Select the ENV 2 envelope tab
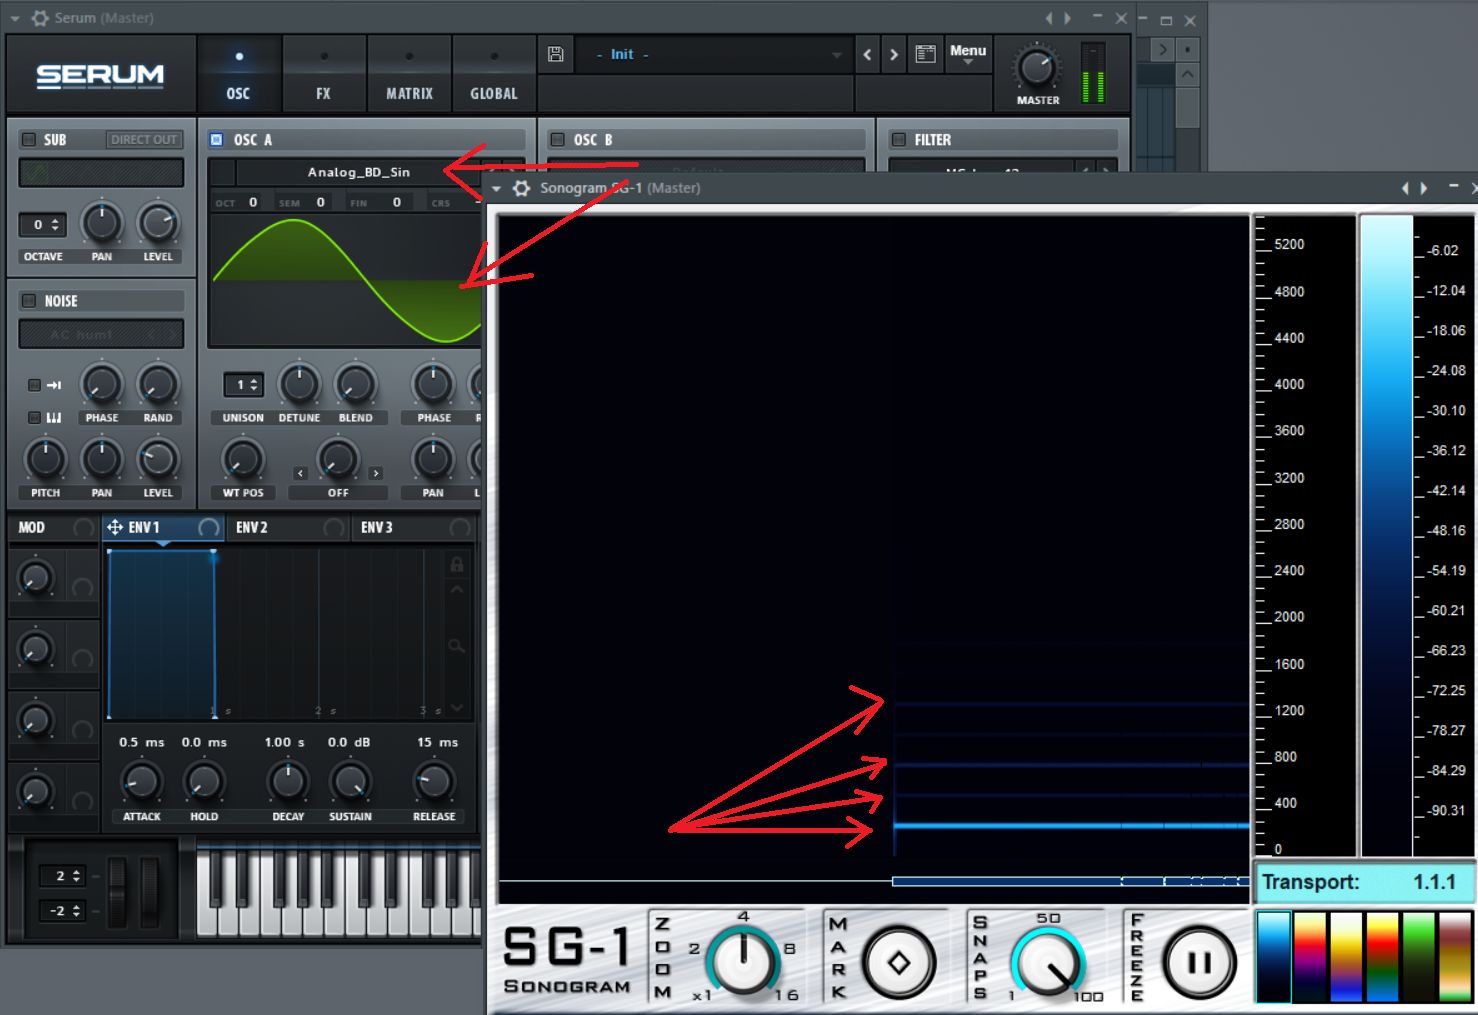1478x1015 pixels. tap(251, 527)
